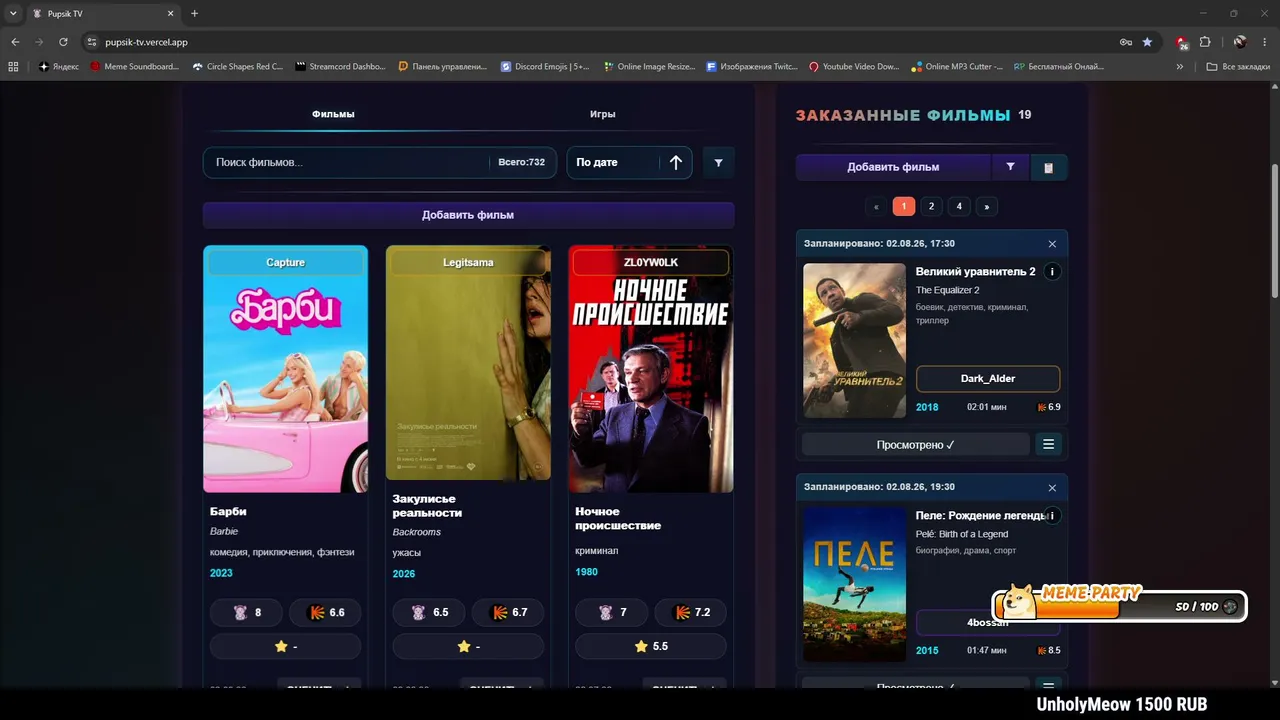The height and width of the screenshot is (720, 1280).
Task: Toggle sort direction arrow next to По дате
Action: 676,162
